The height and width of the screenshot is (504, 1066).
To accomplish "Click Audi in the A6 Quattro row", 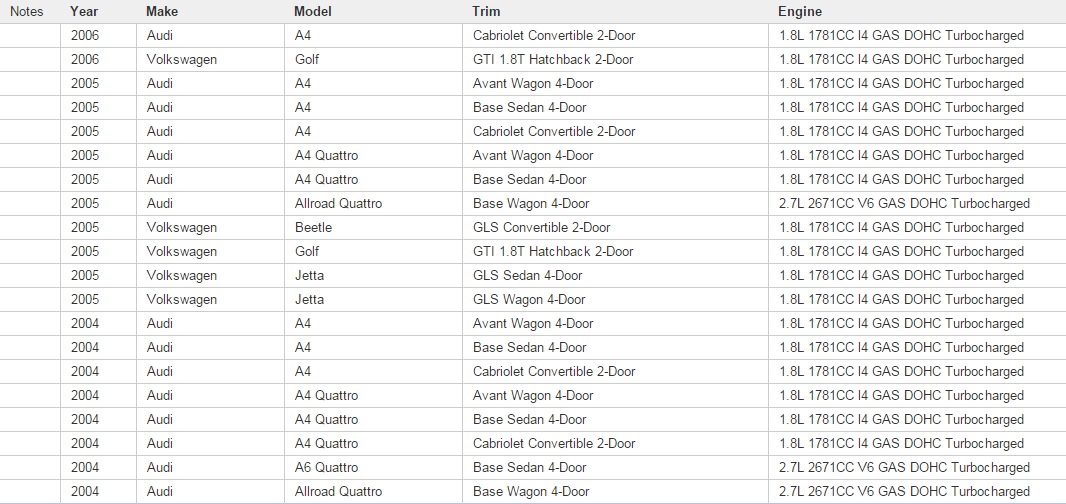I will 160,467.
